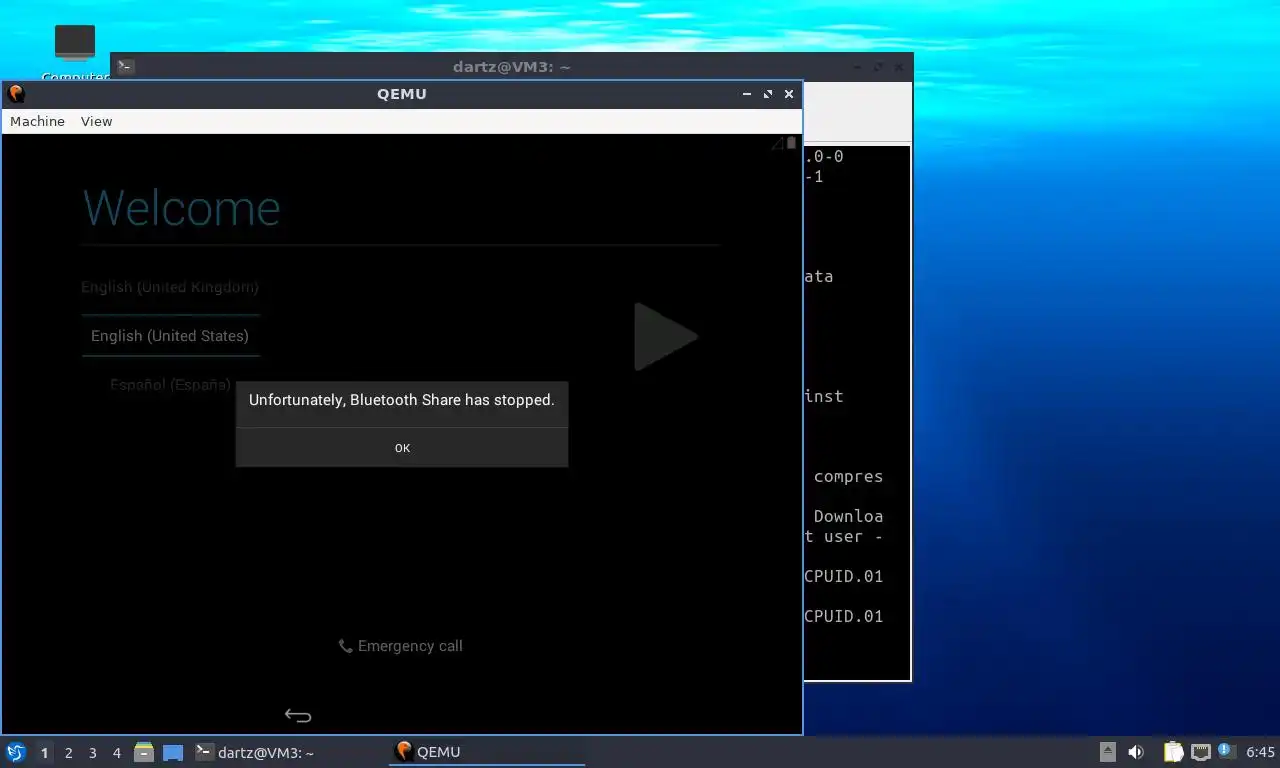Viewport: 1280px width, 768px height.
Task: Switch to workspace 4
Action: pos(116,753)
